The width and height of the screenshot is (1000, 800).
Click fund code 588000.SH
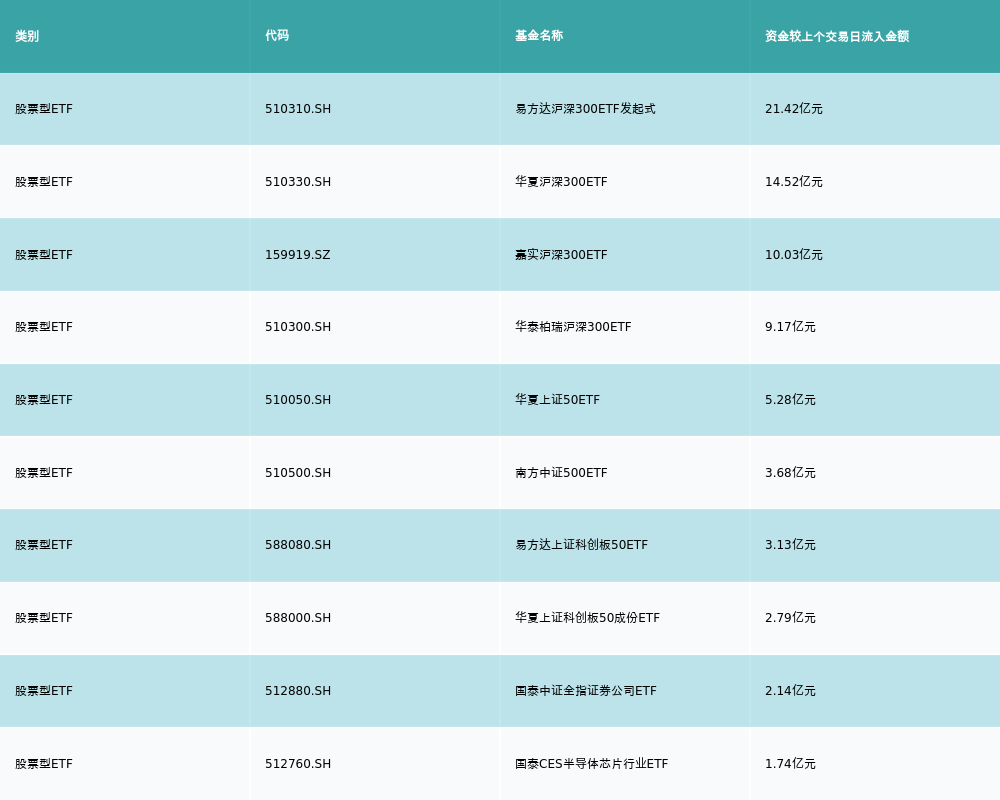tap(298, 618)
